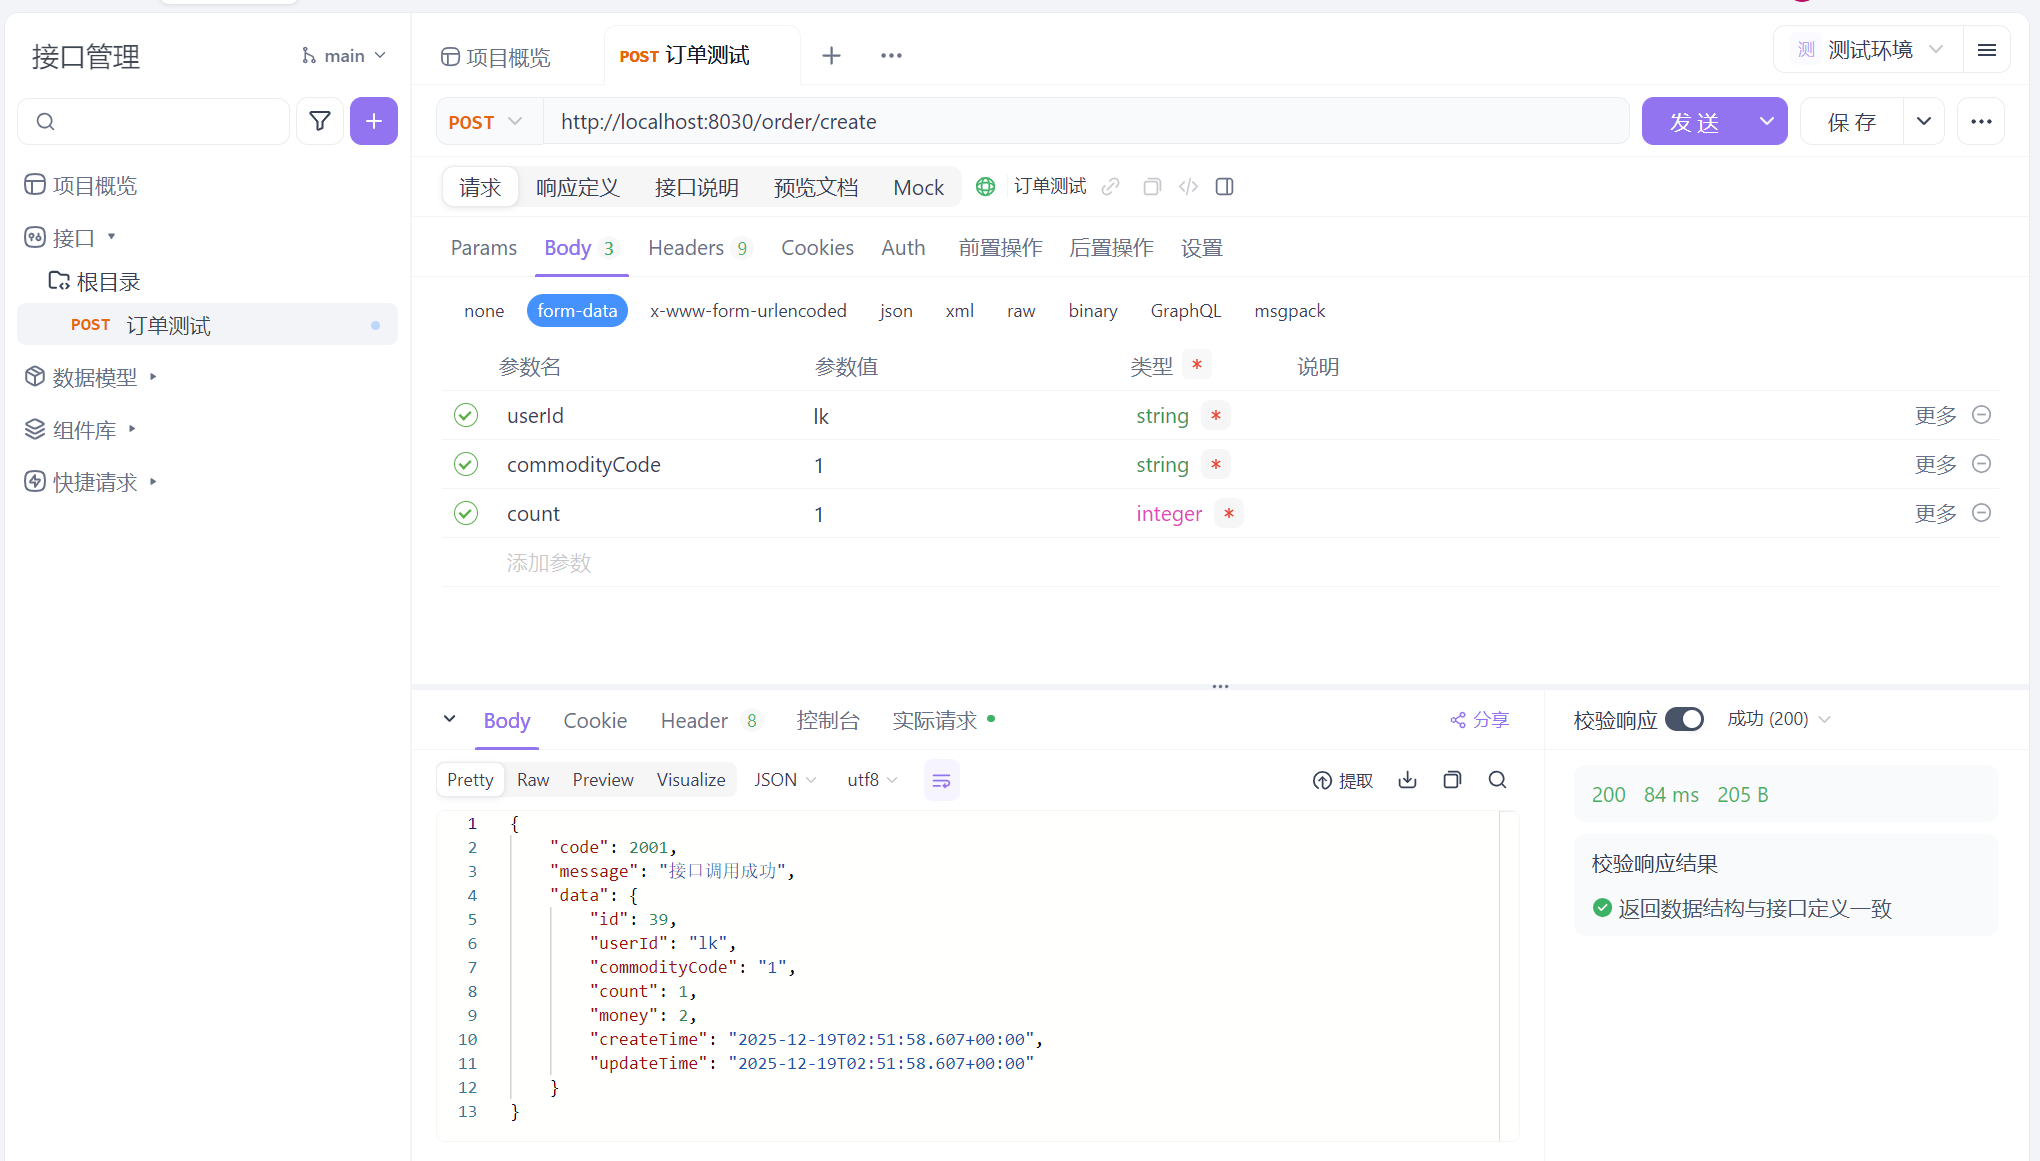Click the word wrap toggle icon
This screenshot has height=1161, width=2040.
click(941, 780)
